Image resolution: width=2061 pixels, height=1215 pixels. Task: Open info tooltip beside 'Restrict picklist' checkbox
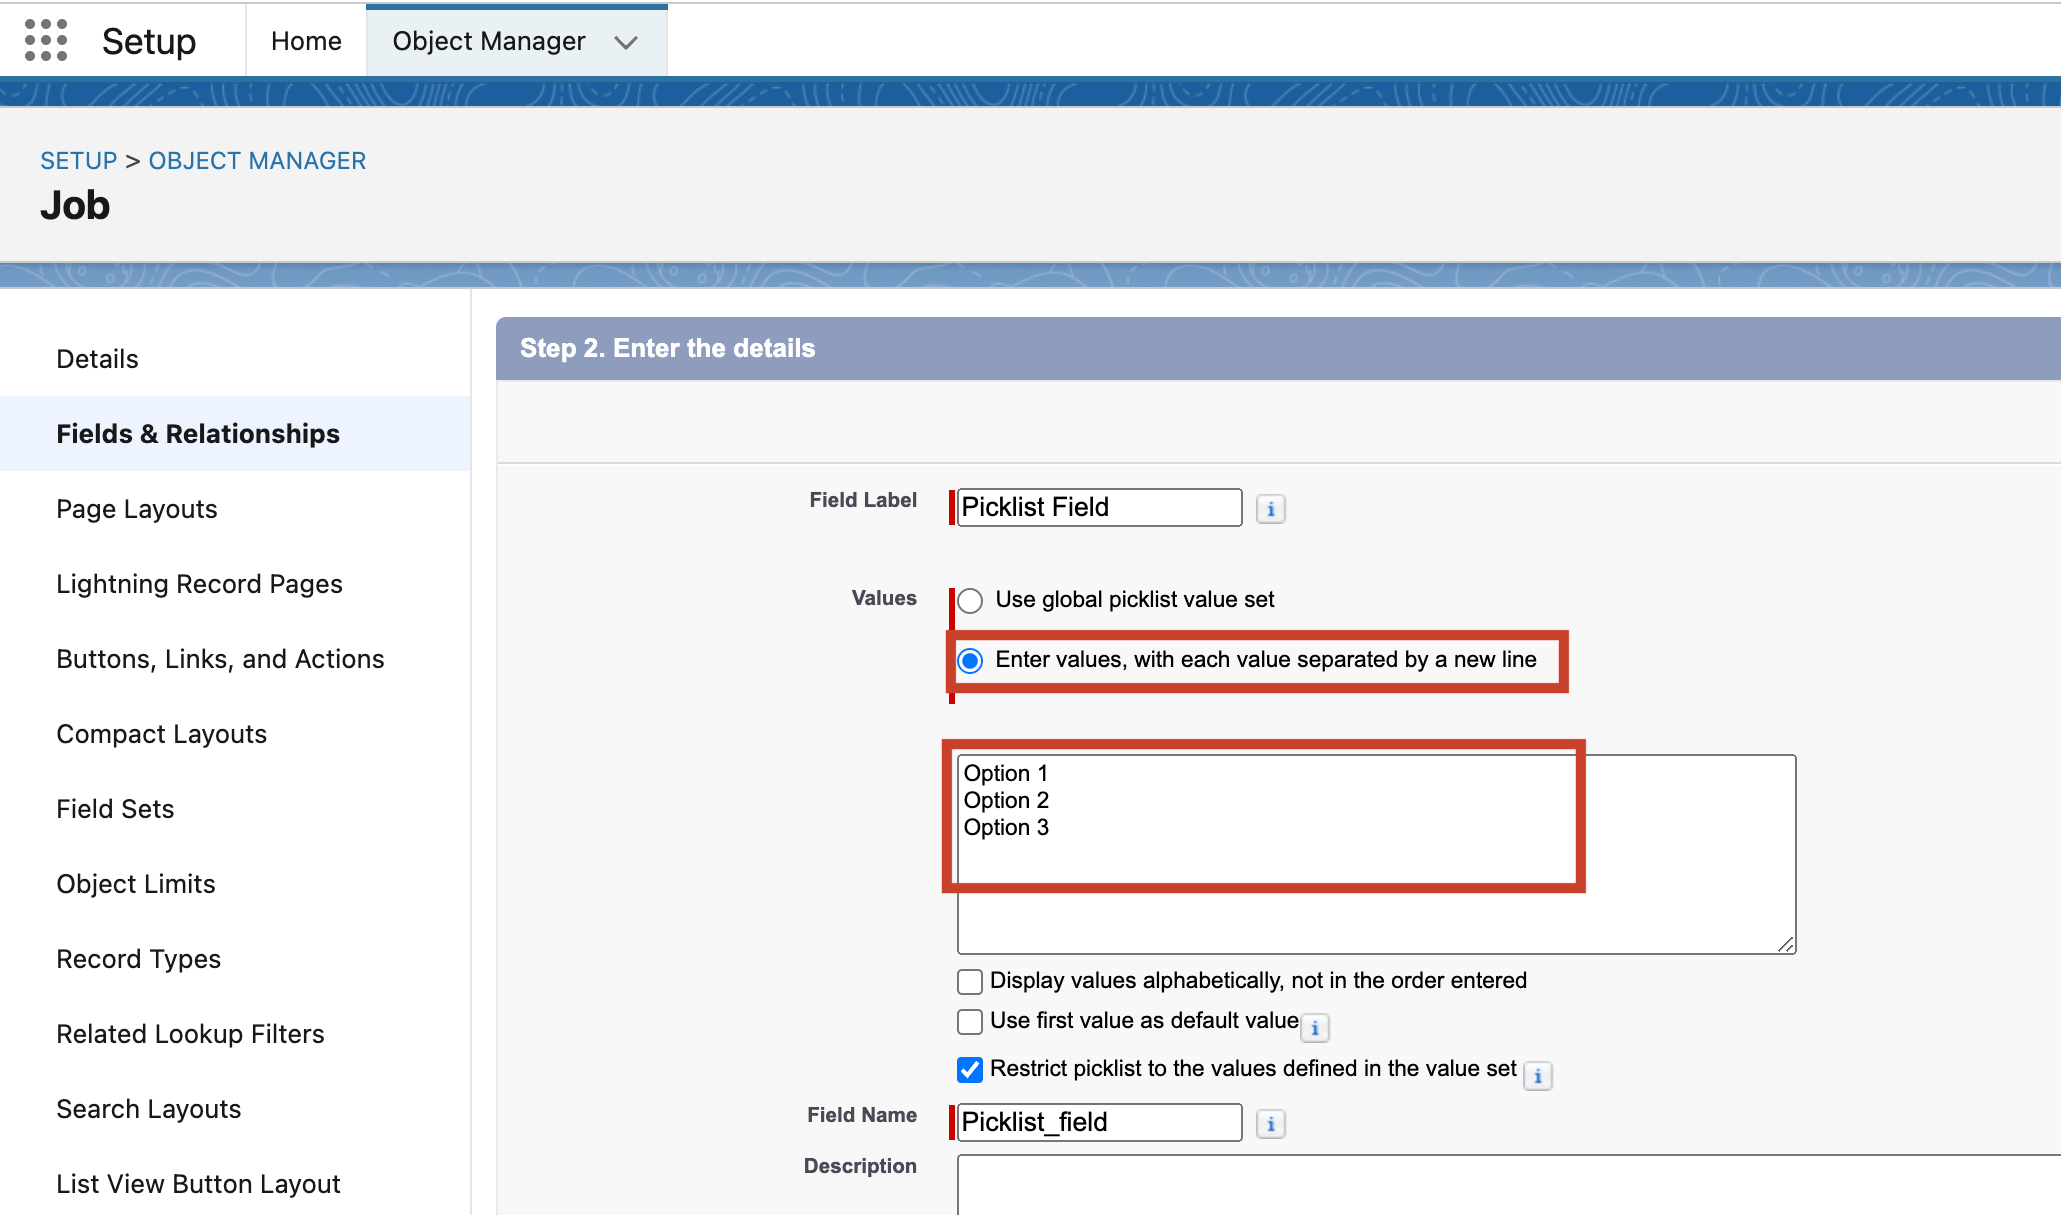click(1537, 1076)
